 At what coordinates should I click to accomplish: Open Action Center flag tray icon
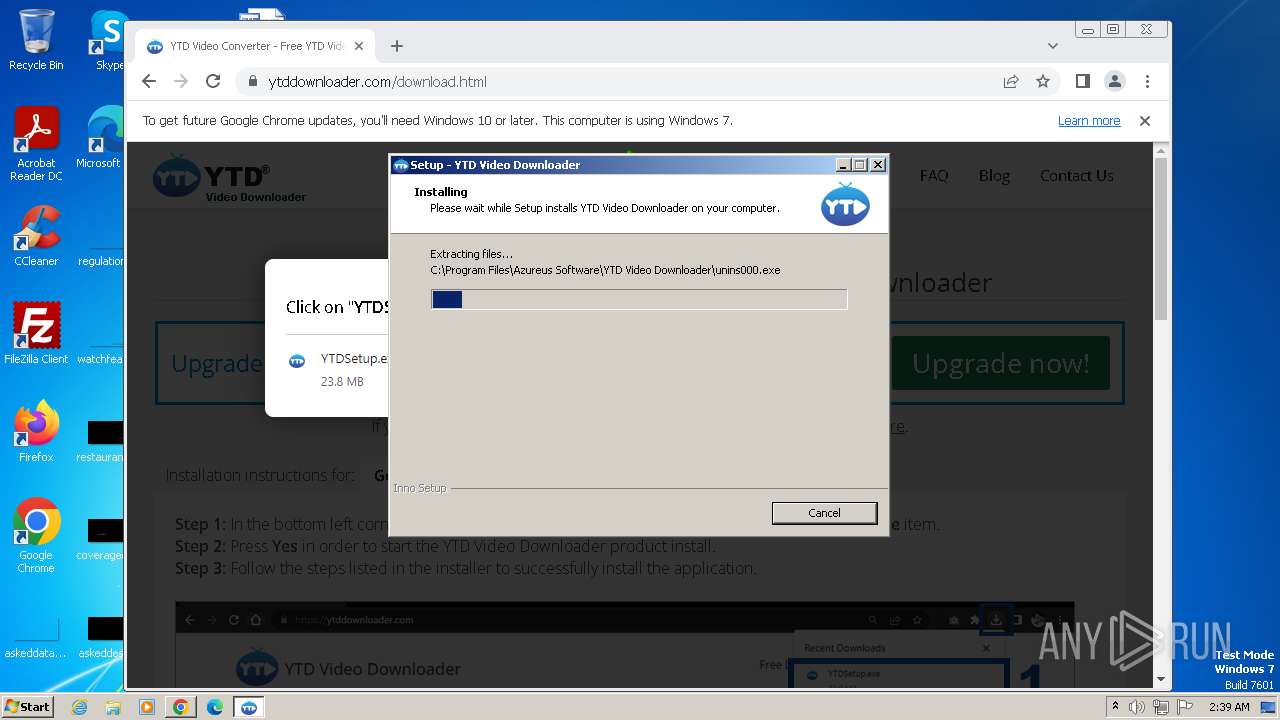click(1184, 707)
